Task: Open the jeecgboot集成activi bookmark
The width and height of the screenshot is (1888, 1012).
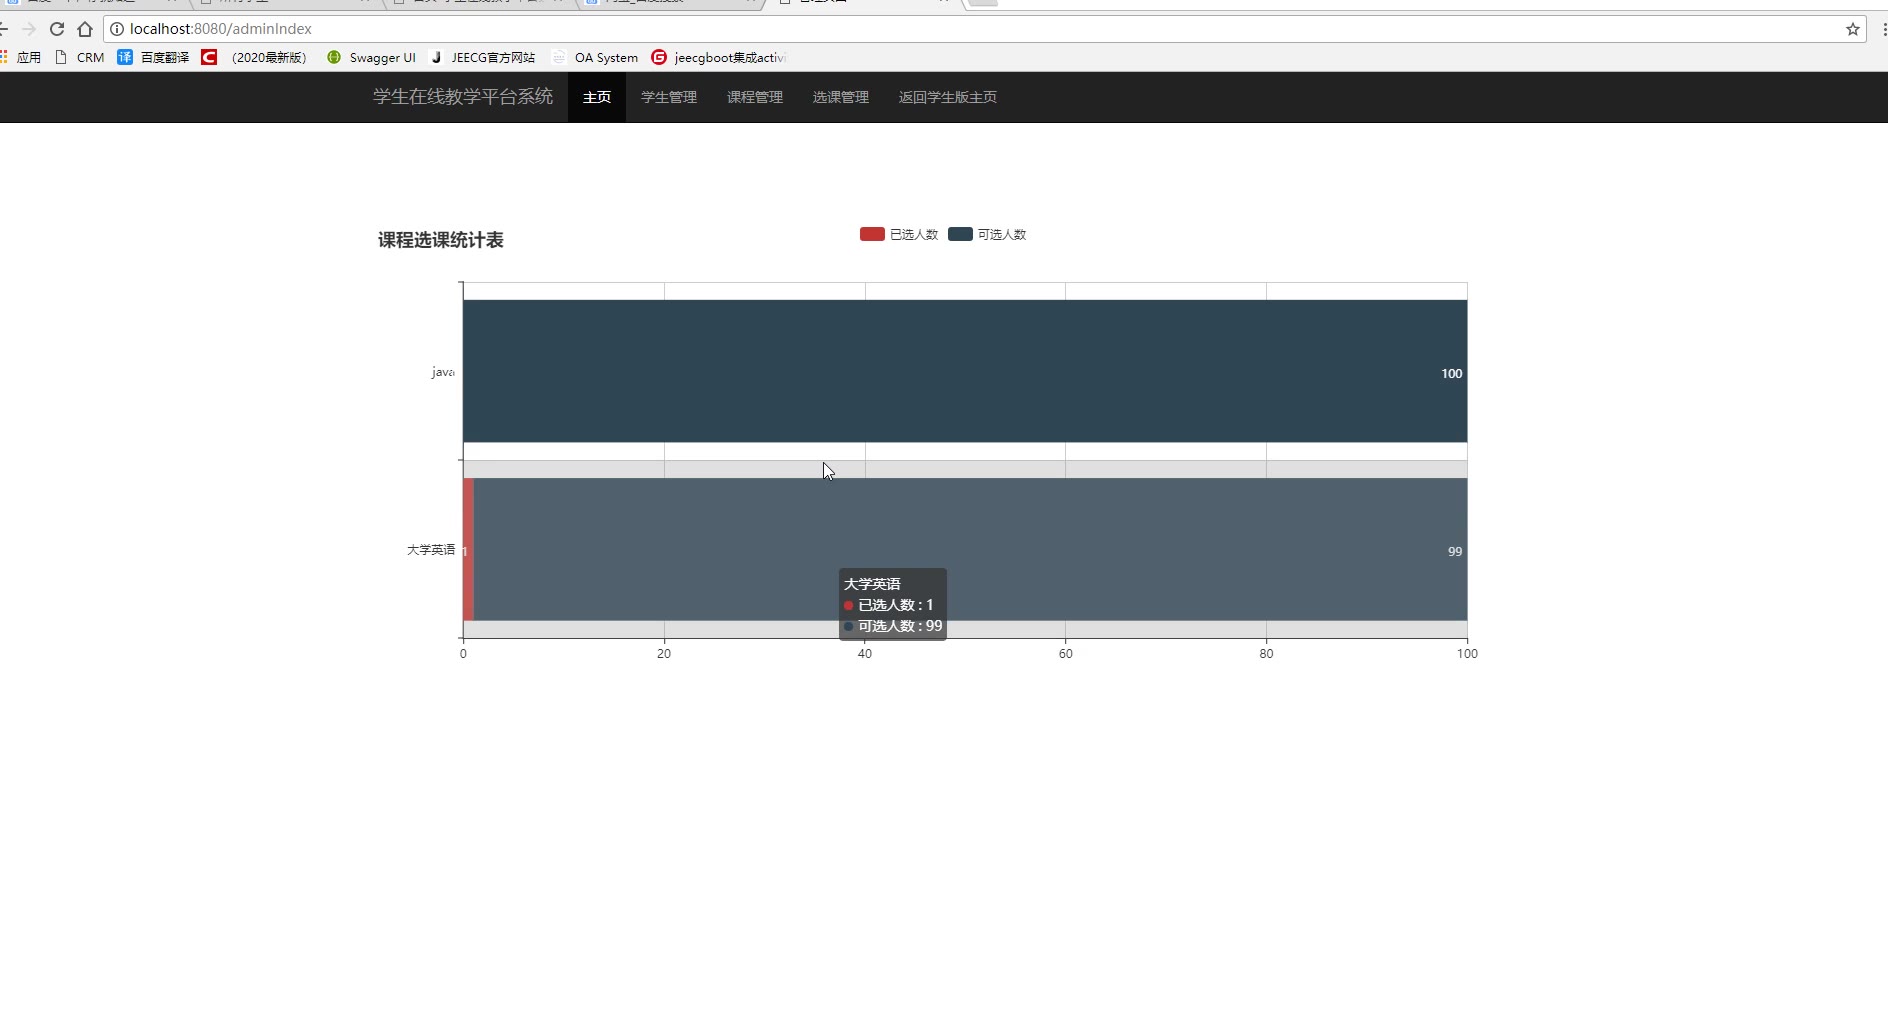Action: click(719, 57)
